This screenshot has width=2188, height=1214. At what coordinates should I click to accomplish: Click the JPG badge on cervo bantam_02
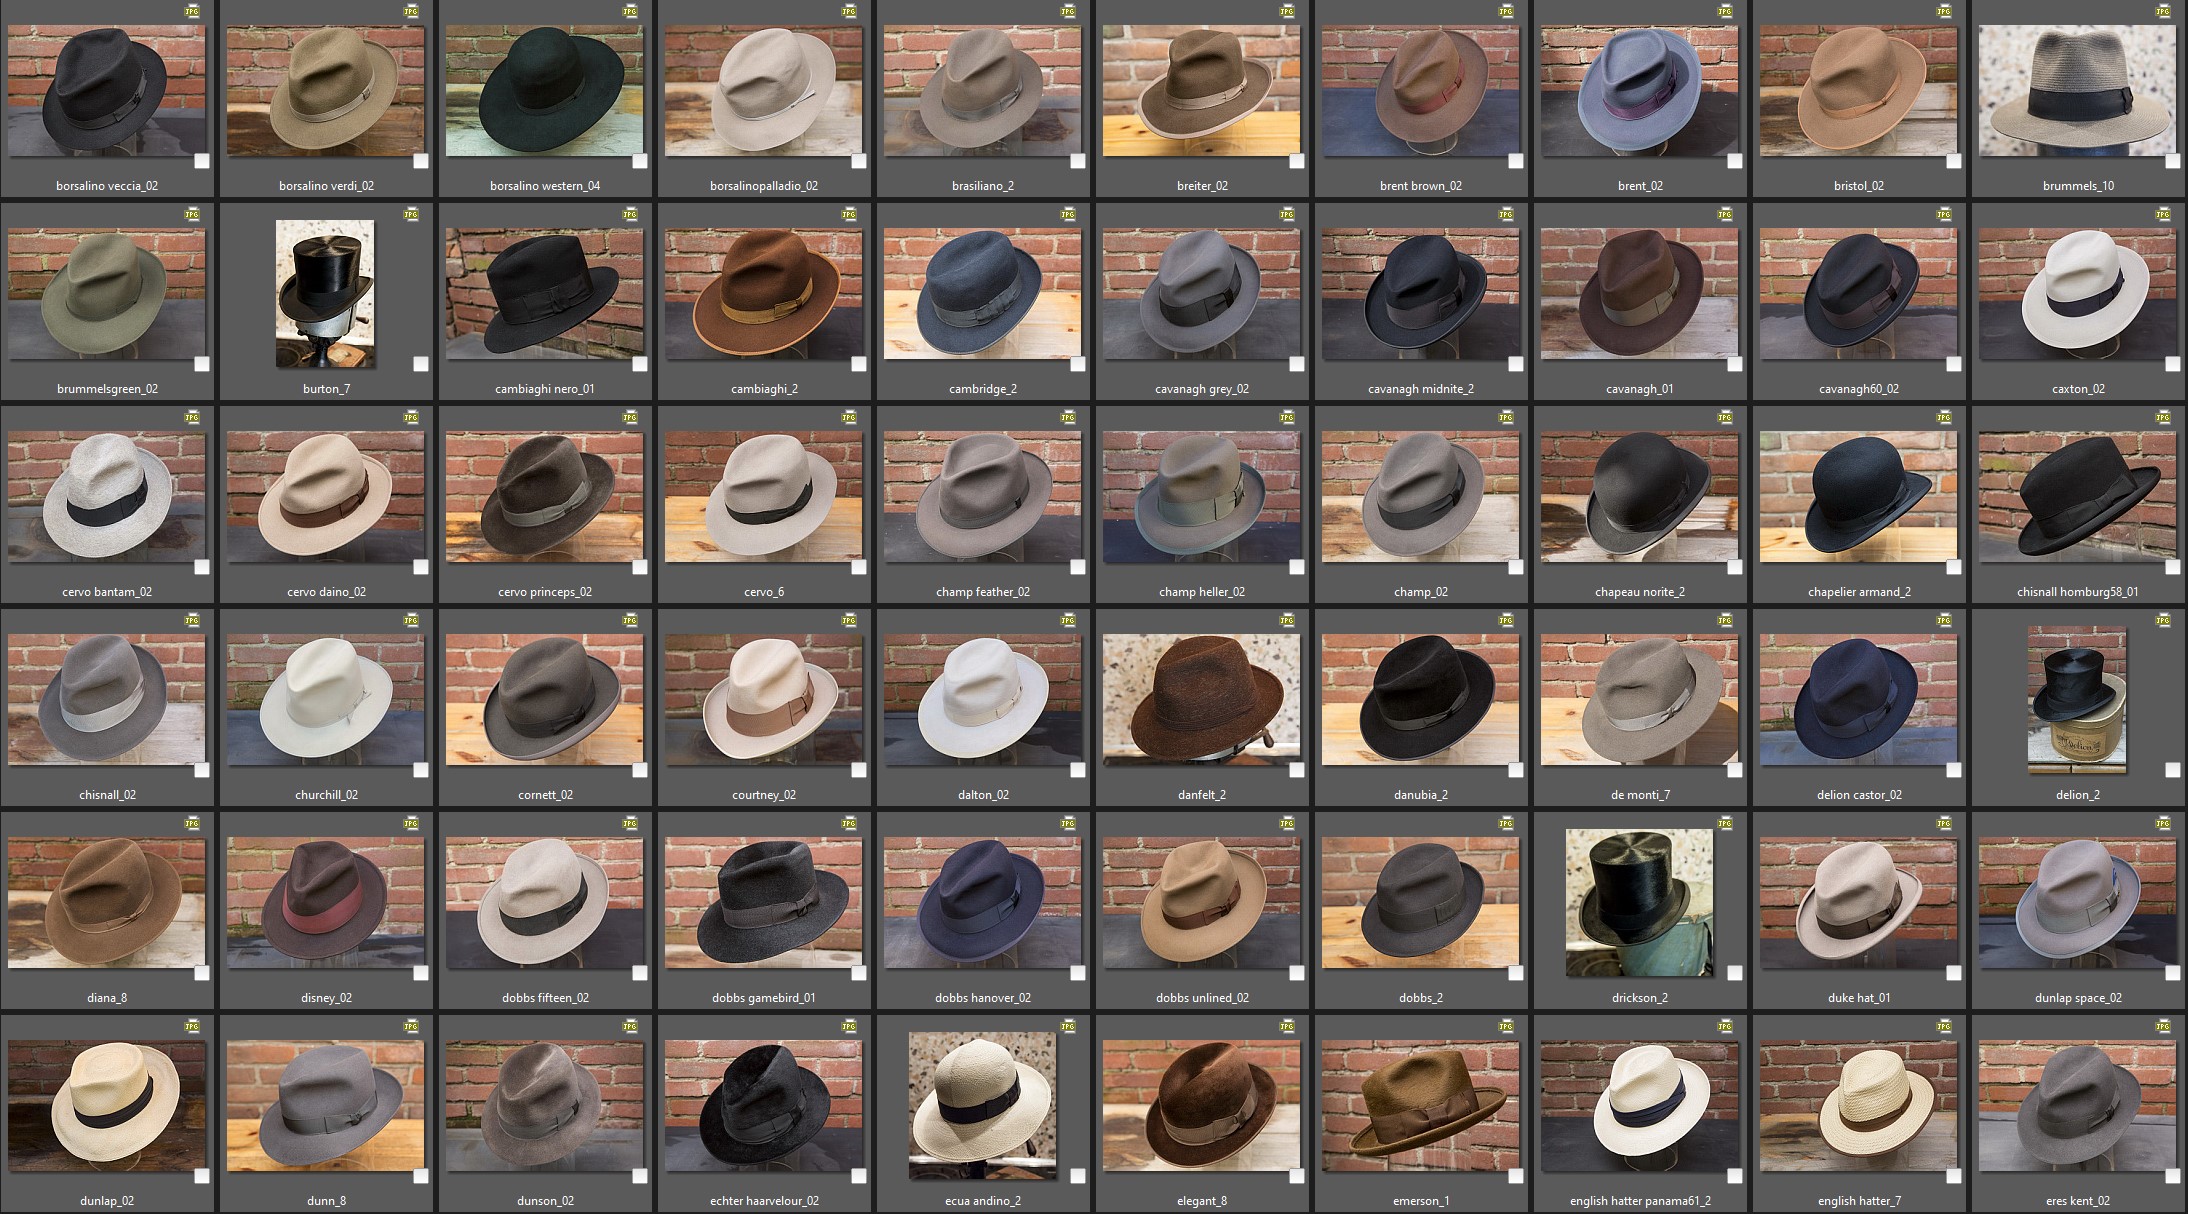click(192, 418)
